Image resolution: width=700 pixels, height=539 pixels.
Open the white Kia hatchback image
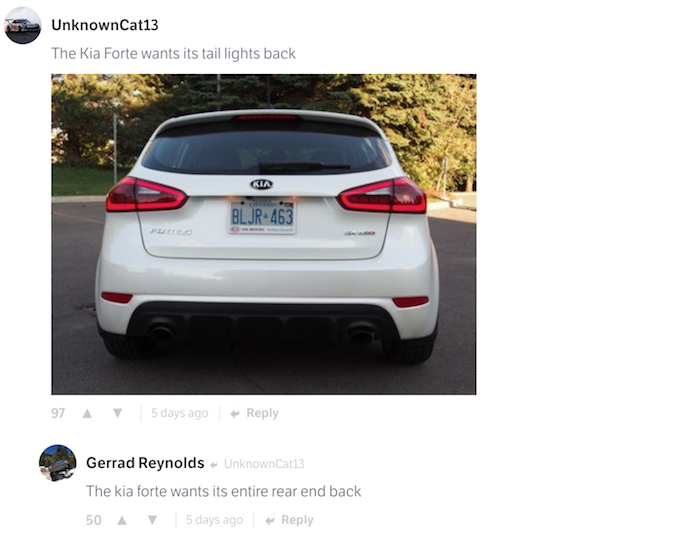[263, 234]
